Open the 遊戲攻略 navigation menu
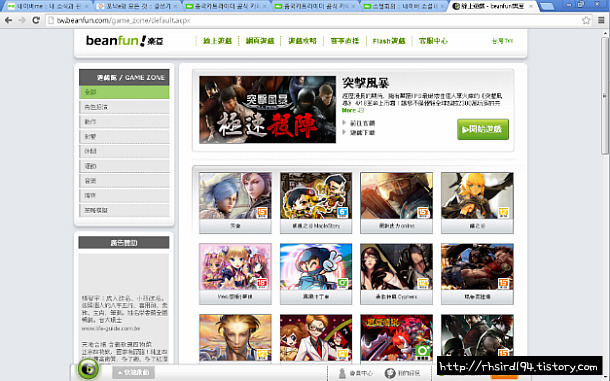The height and width of the screenshot is (381, 610). 302,41
